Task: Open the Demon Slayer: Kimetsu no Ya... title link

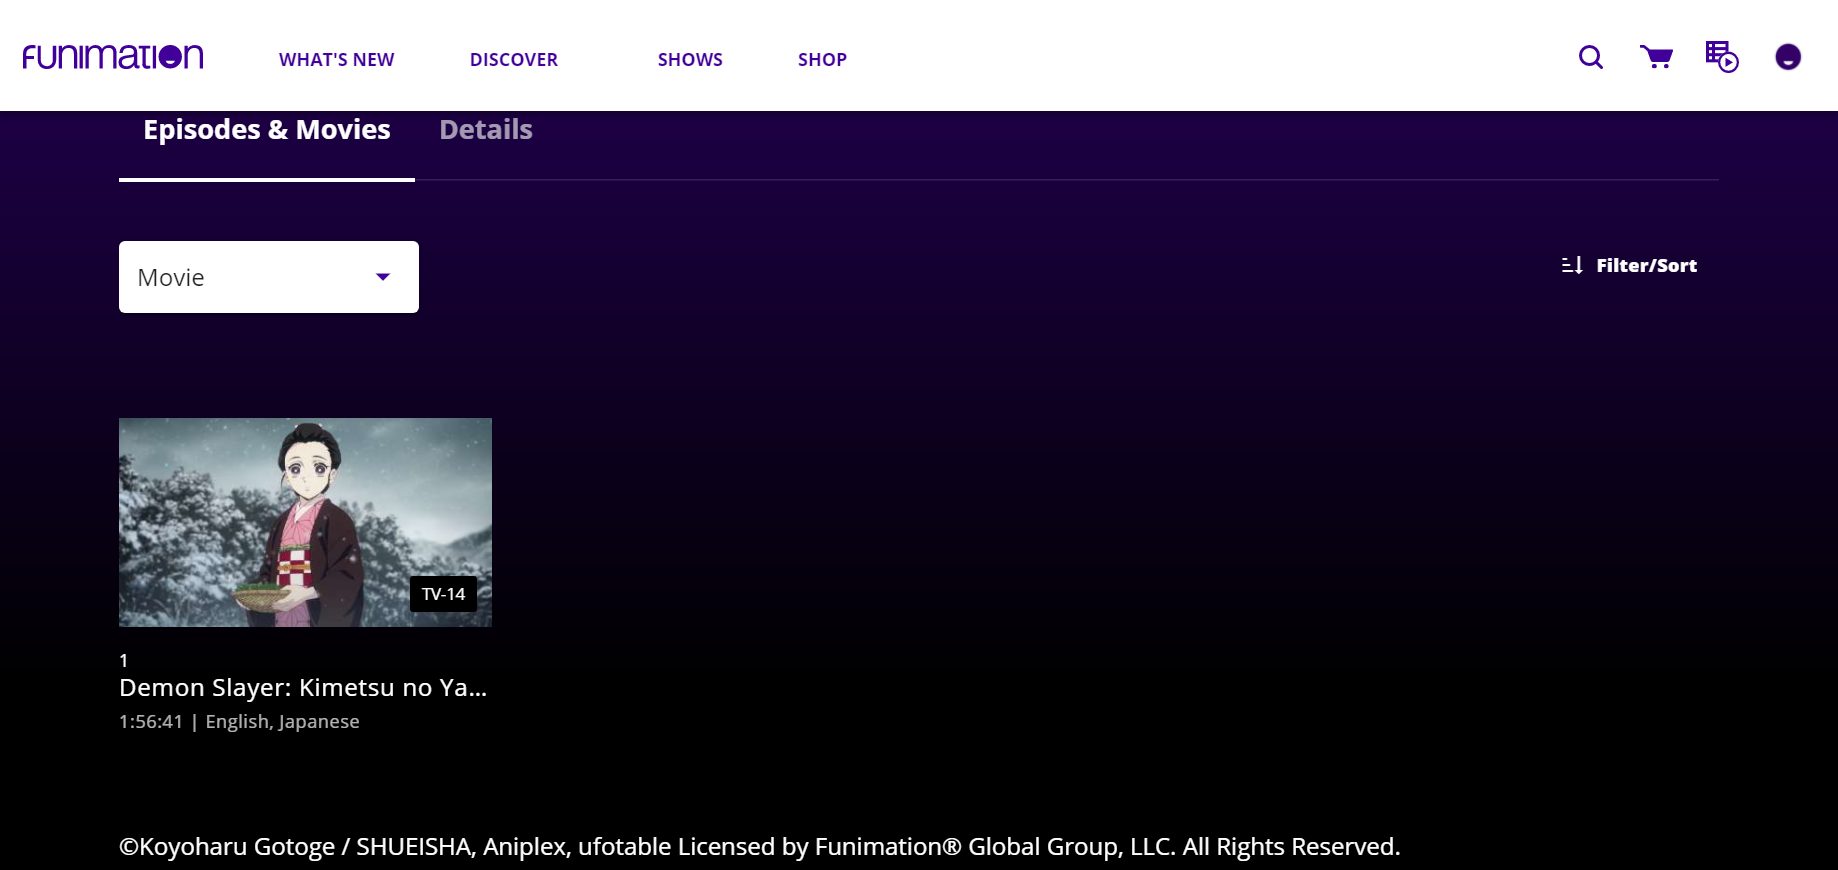Action: click(x=303, y=688)
